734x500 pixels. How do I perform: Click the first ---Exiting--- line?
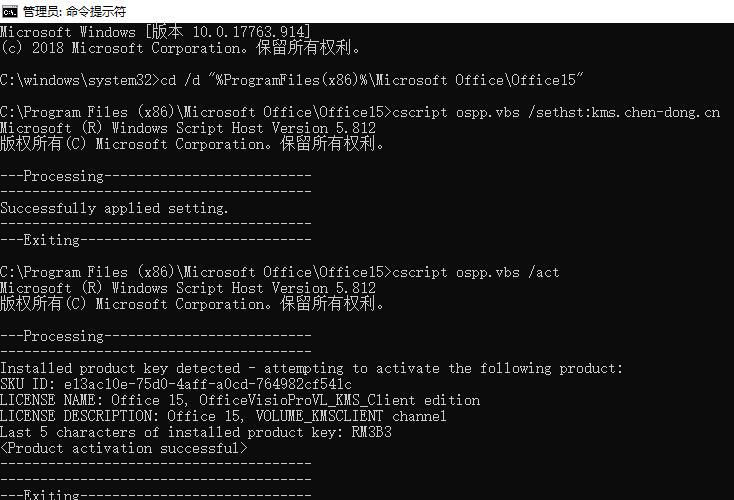(x=156, y=240)
